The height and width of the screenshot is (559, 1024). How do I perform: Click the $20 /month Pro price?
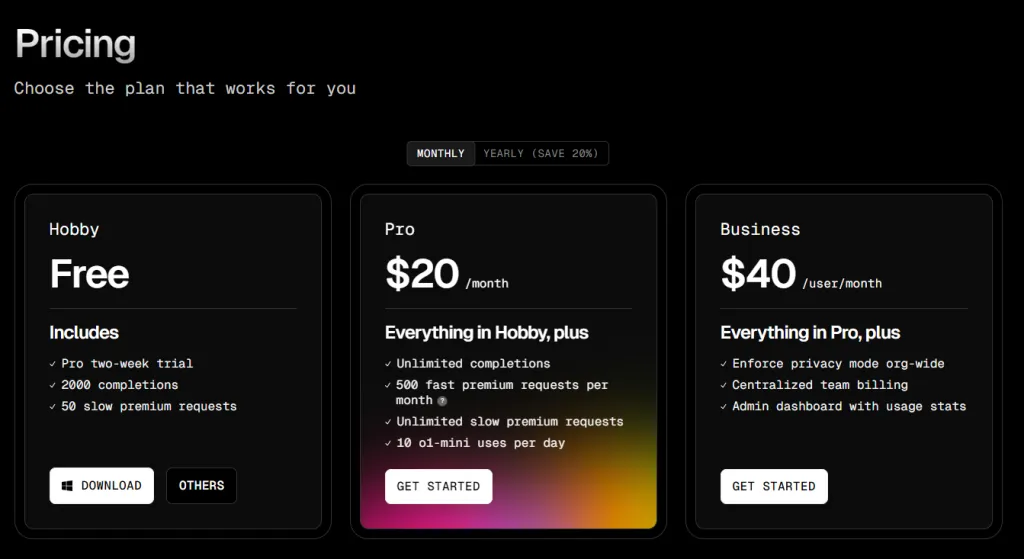click(447, 274)
